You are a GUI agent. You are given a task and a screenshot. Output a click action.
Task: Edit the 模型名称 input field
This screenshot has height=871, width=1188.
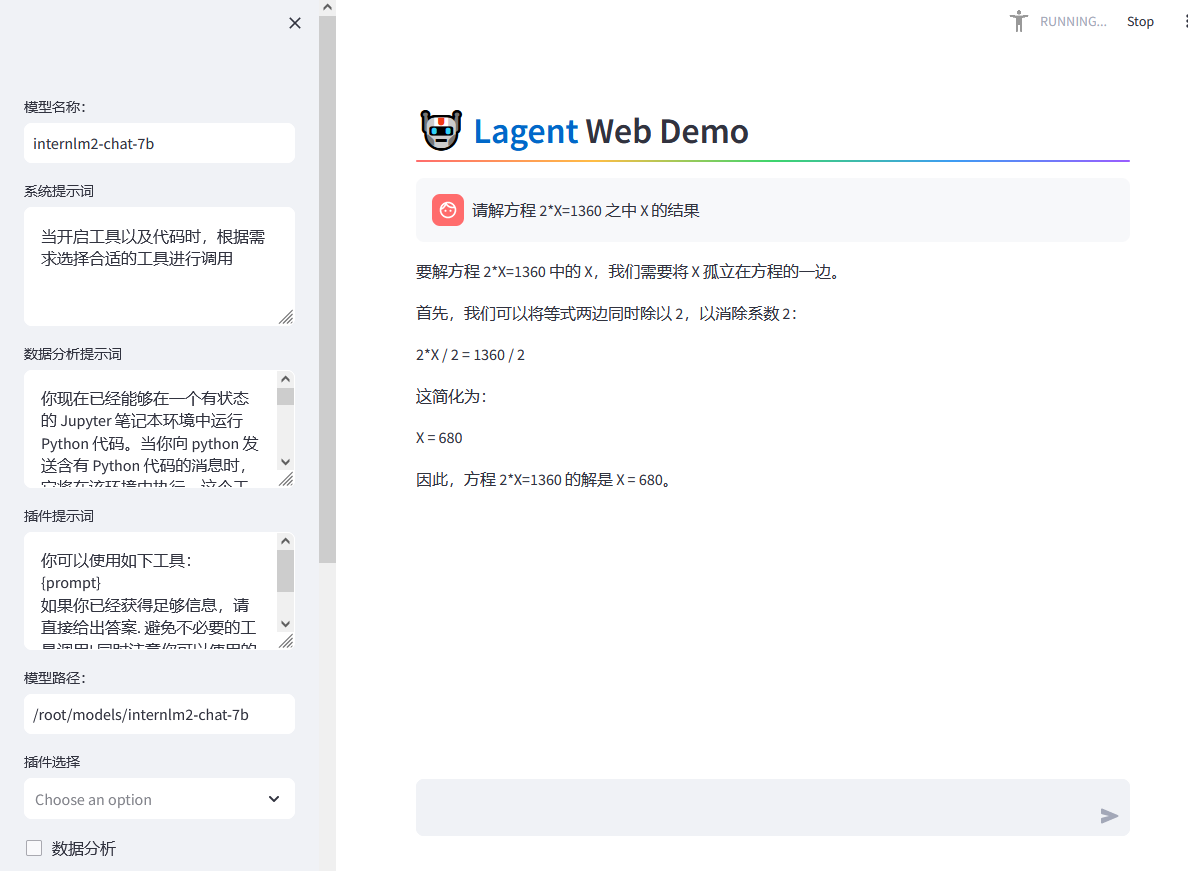pyautogui.click(x=159, y=143)
